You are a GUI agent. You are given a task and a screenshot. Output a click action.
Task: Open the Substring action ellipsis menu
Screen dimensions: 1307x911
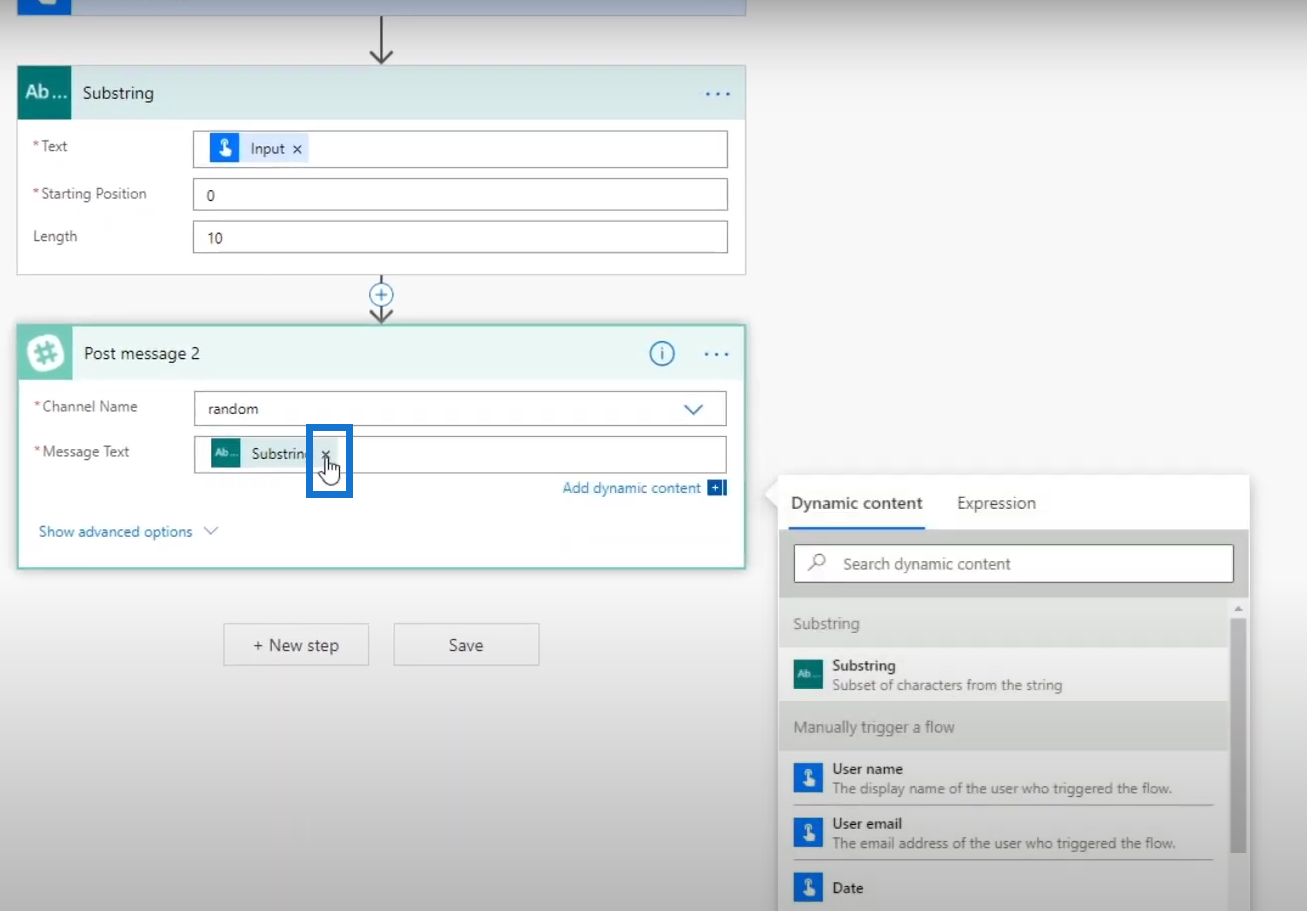[718, 93]
